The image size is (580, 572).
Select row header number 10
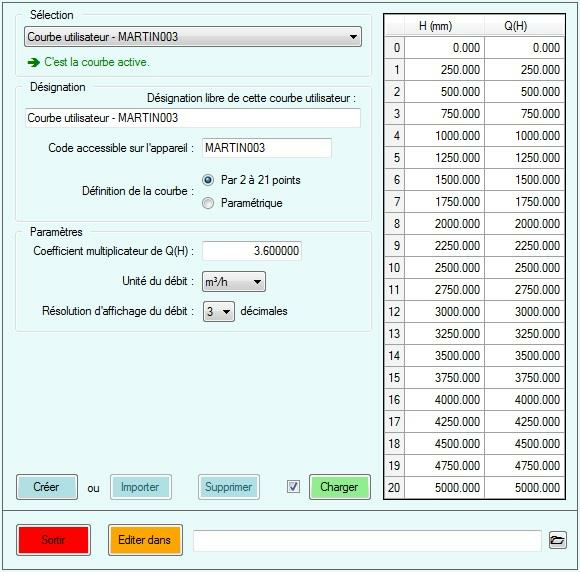pos(395,268)
